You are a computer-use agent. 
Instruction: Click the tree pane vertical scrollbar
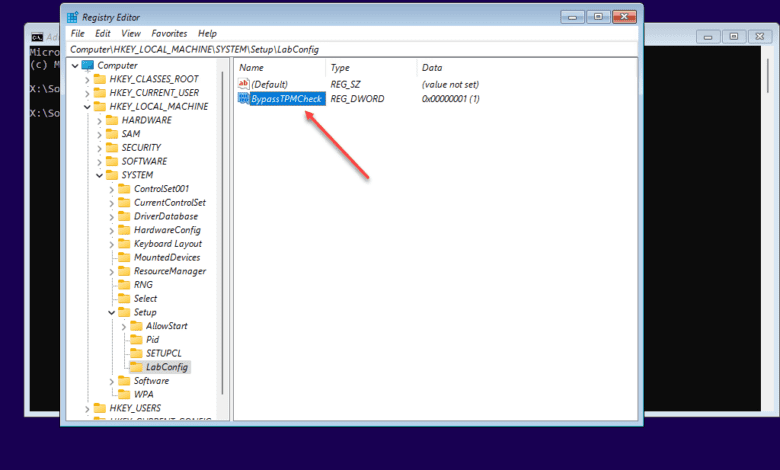point(222,234)
